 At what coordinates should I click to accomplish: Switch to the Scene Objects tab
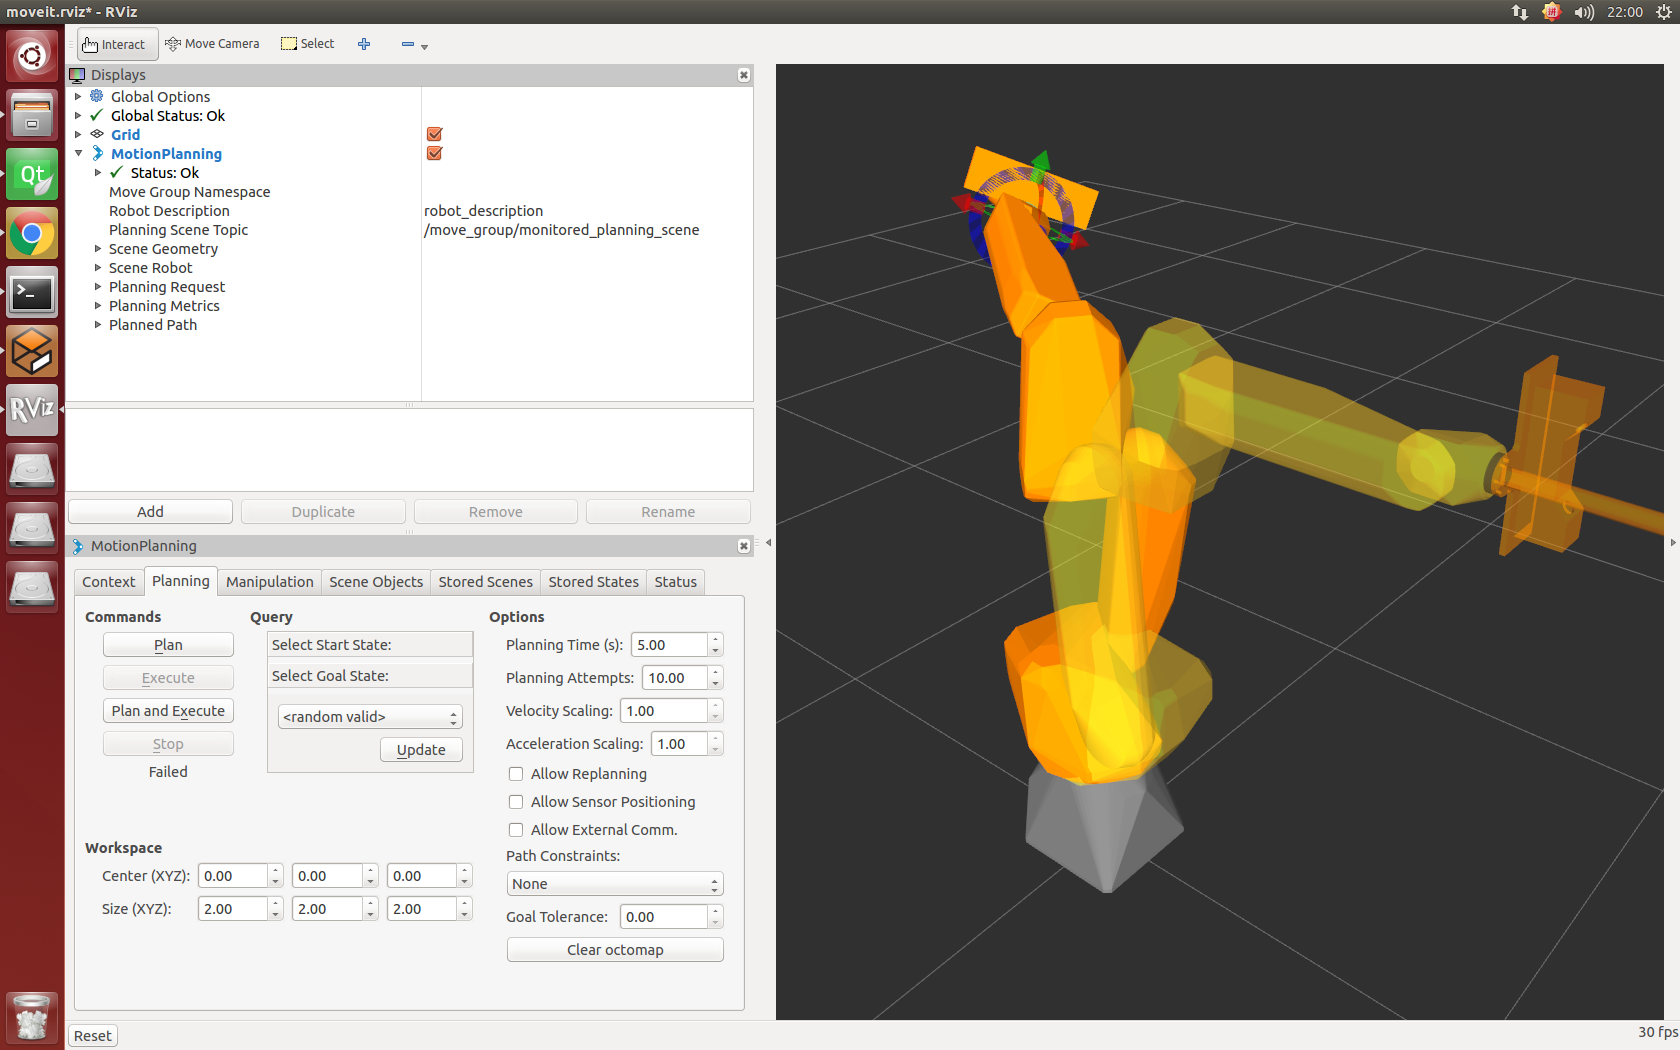pos(376,582)
